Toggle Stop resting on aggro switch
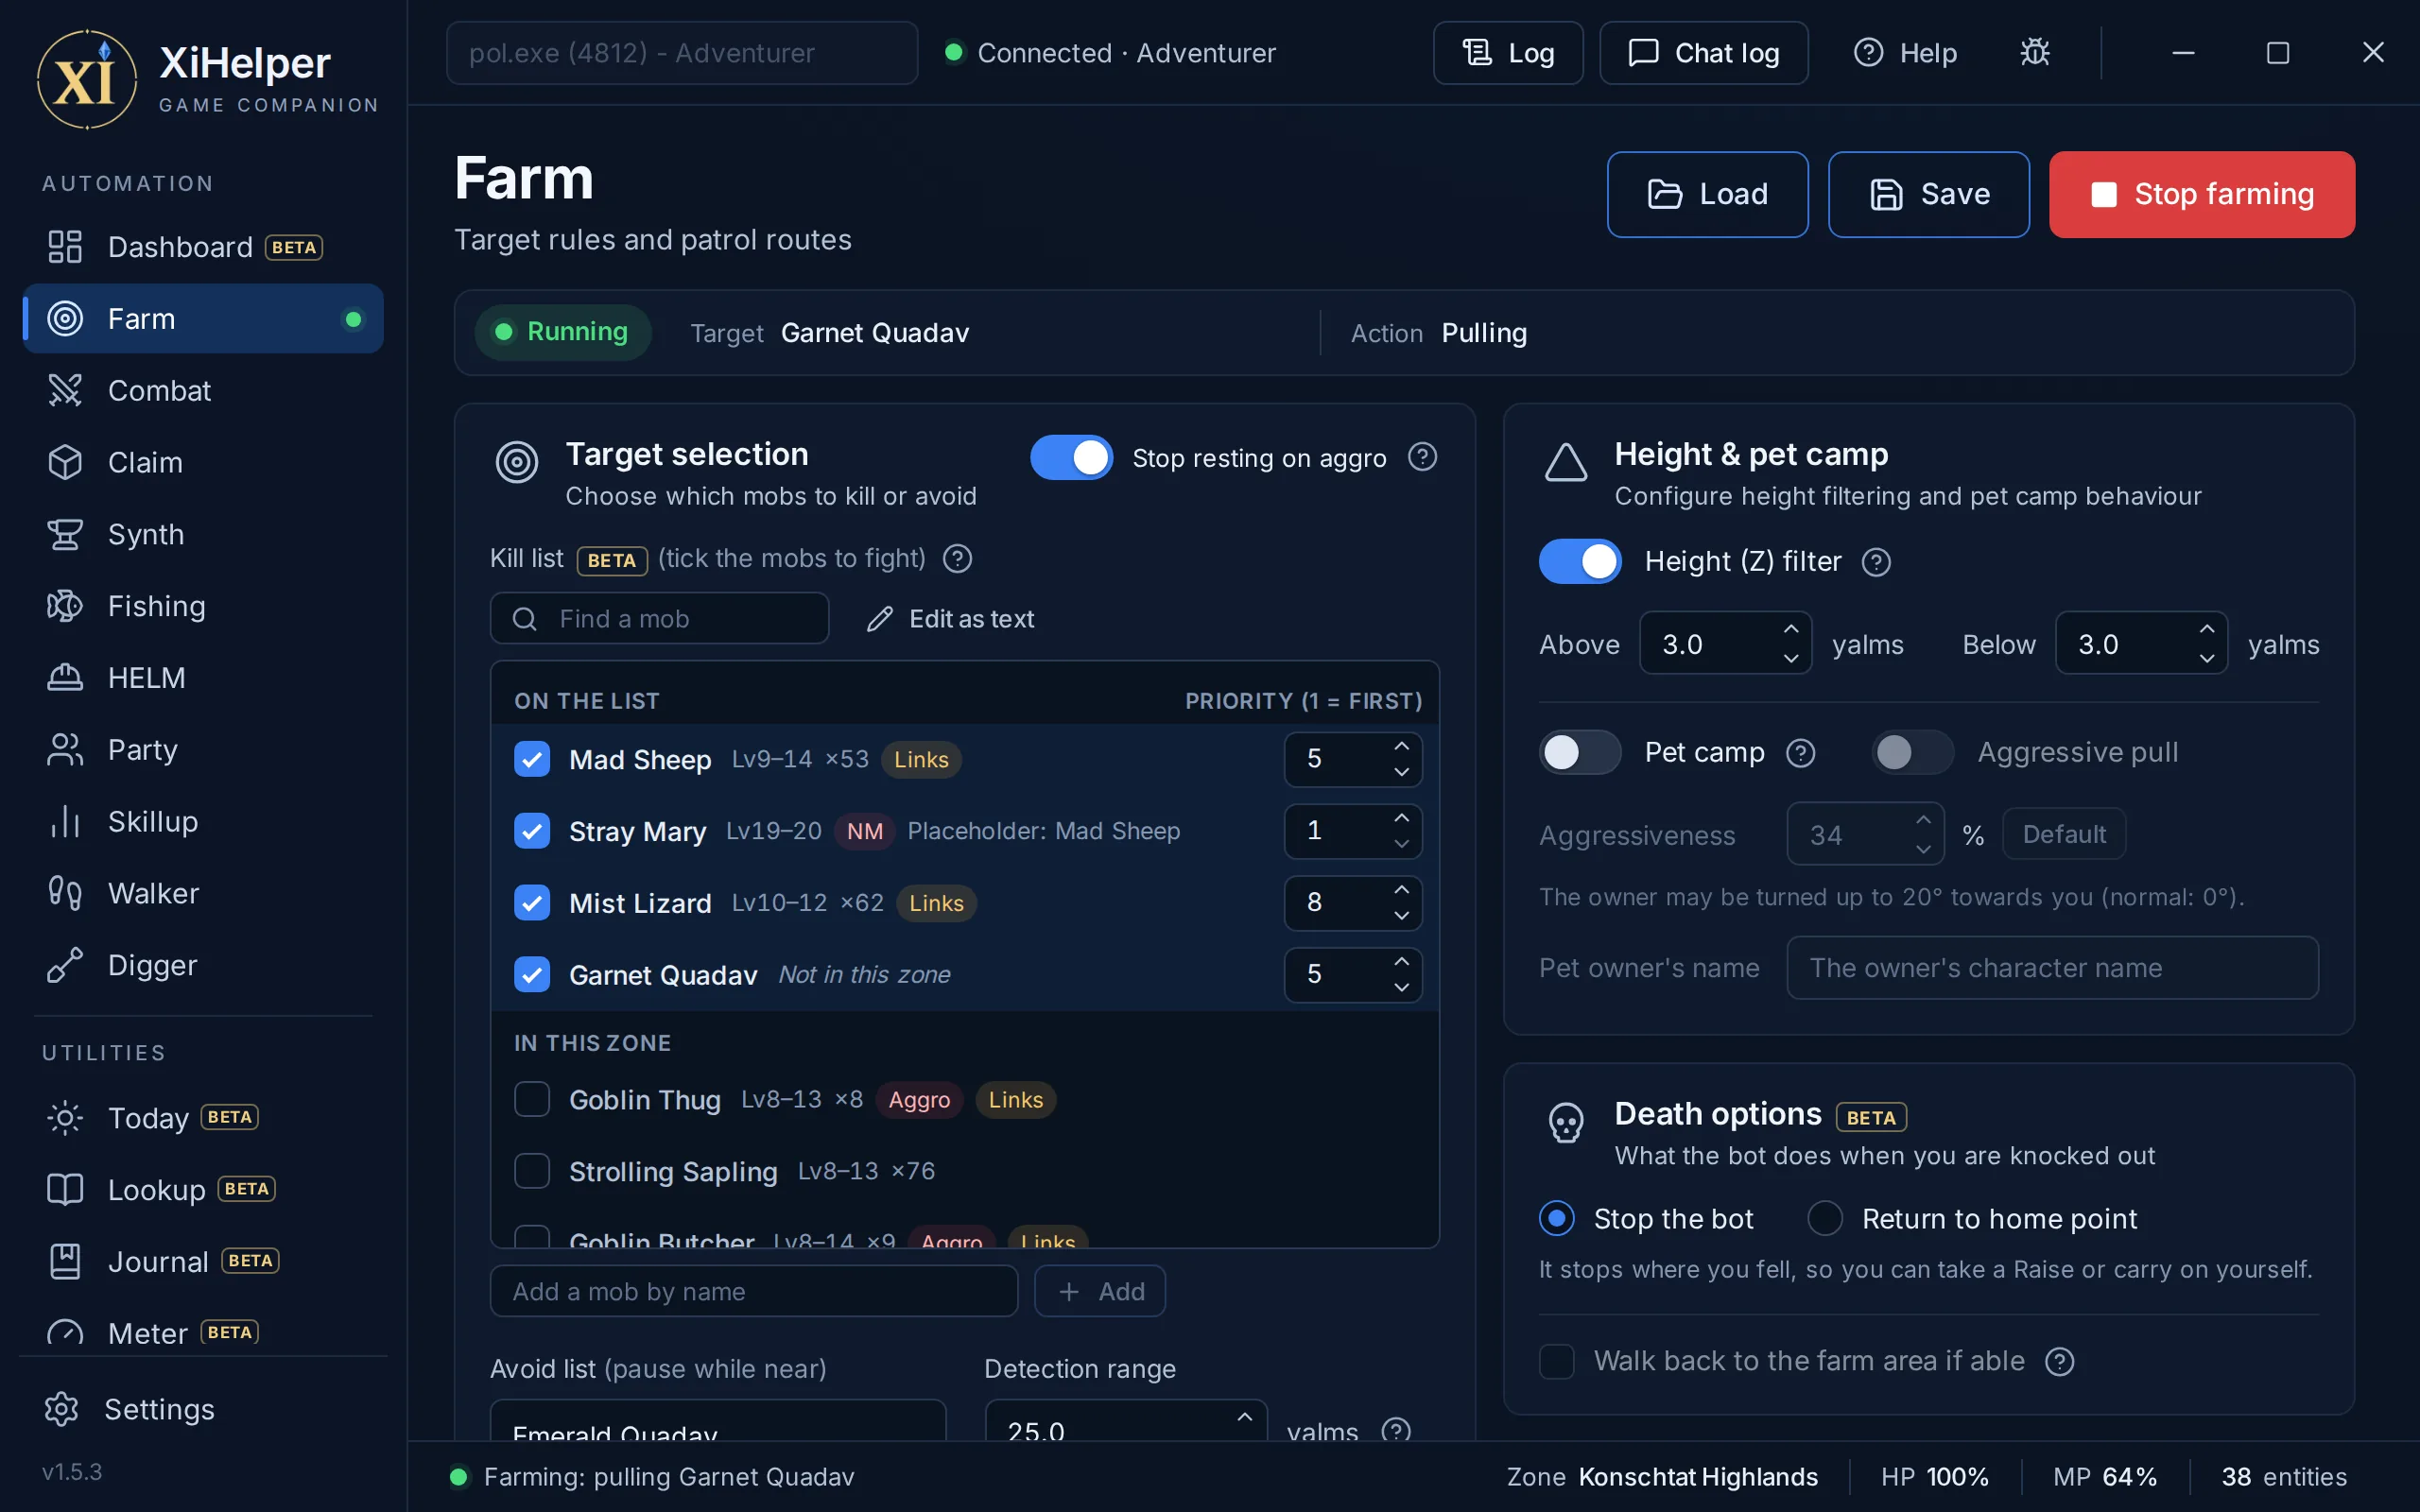Screen dimensions: 2420x1512 (x=1071, y=457)
